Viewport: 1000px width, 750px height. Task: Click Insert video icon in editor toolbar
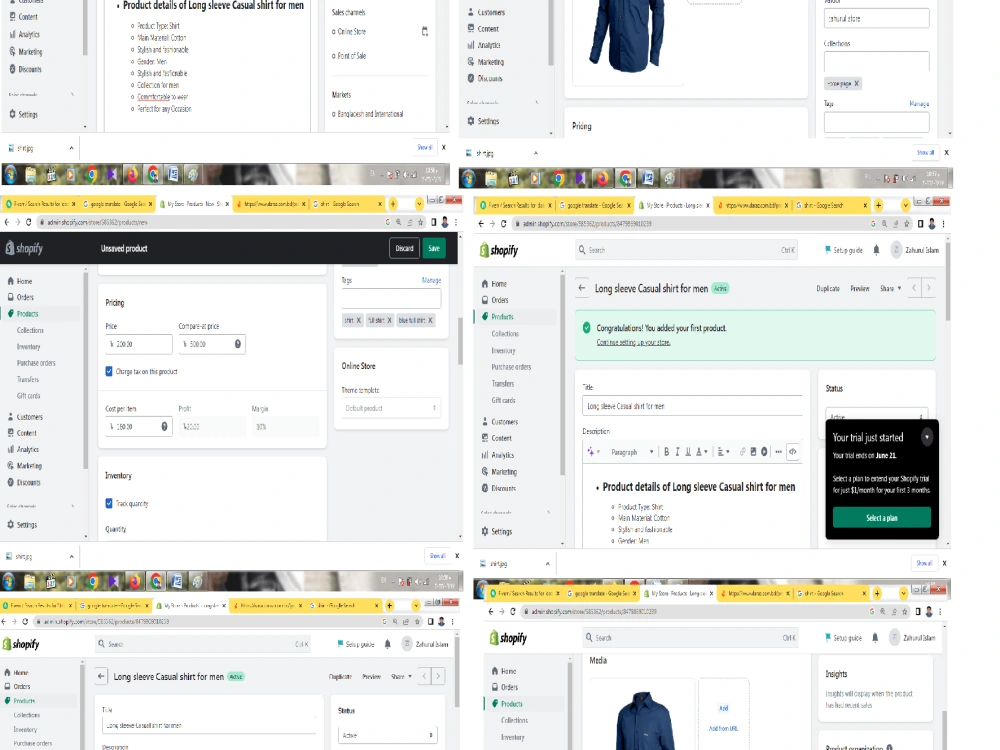pos(764,452)
